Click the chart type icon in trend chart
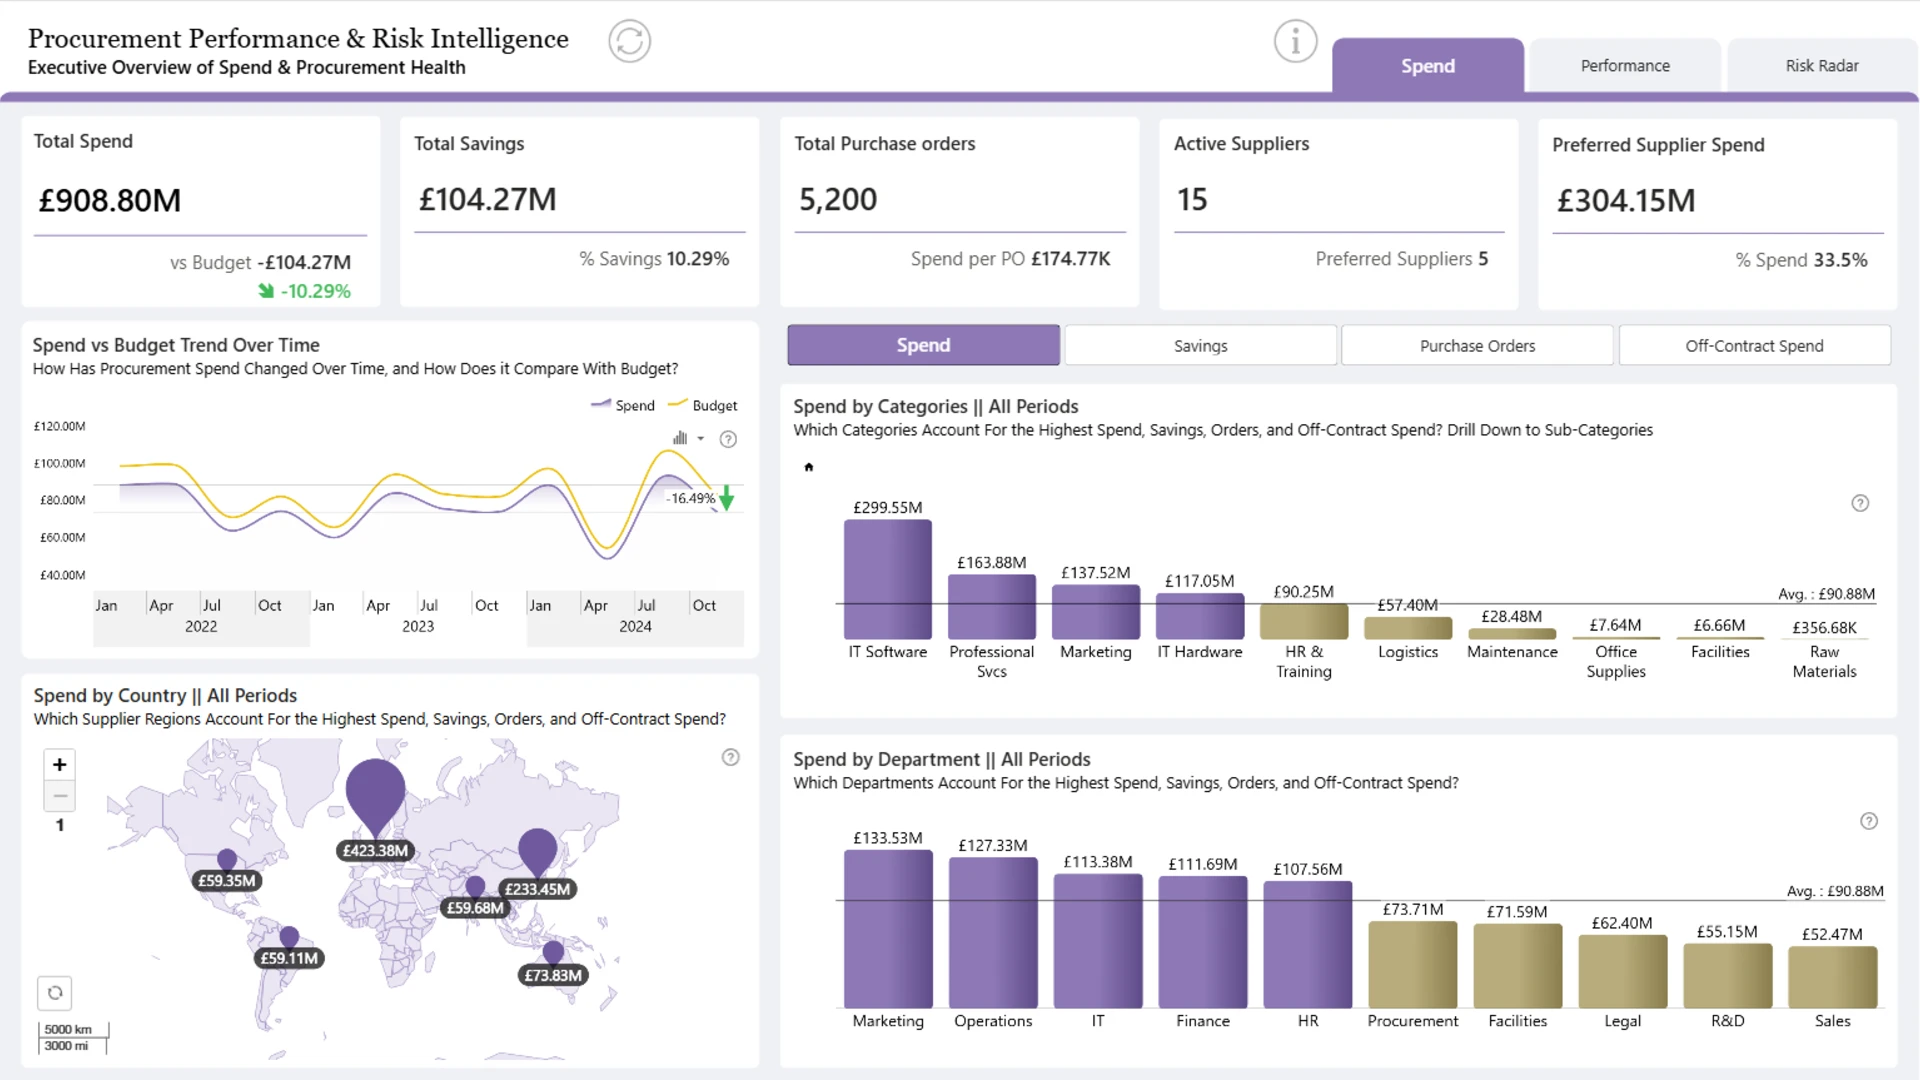 coord(680,438)
